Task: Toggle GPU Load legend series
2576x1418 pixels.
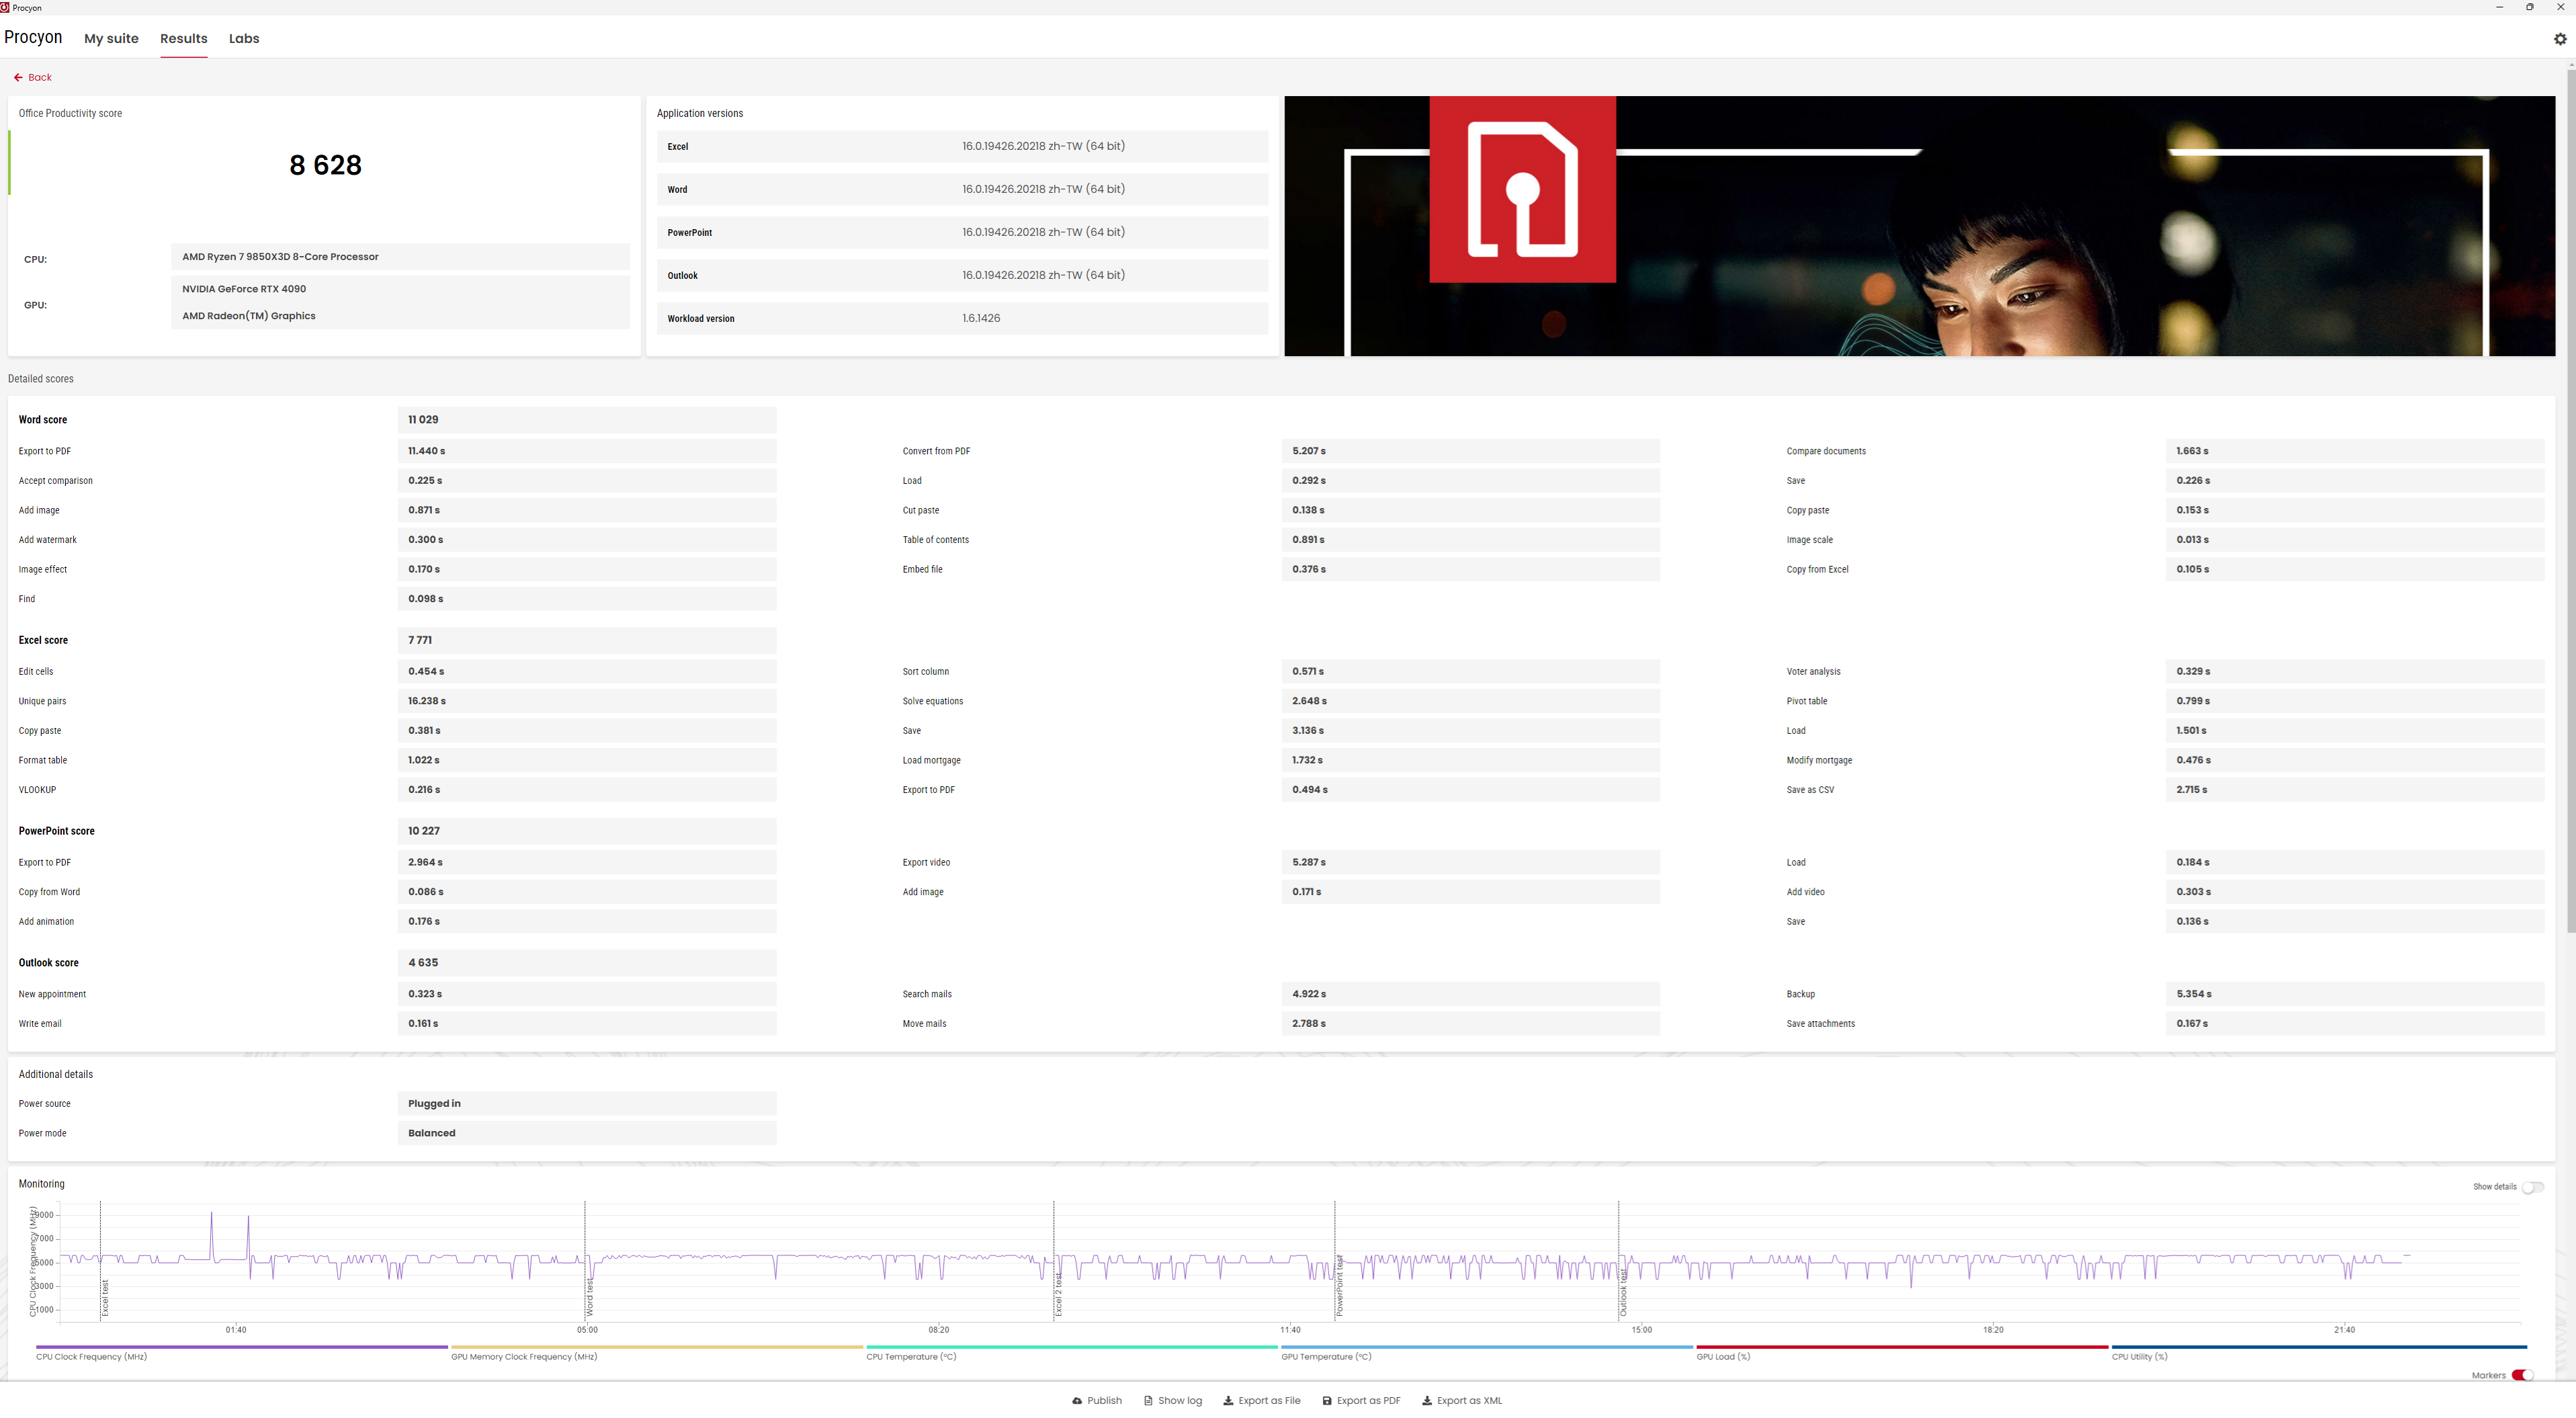Action: point(1723,1356)
